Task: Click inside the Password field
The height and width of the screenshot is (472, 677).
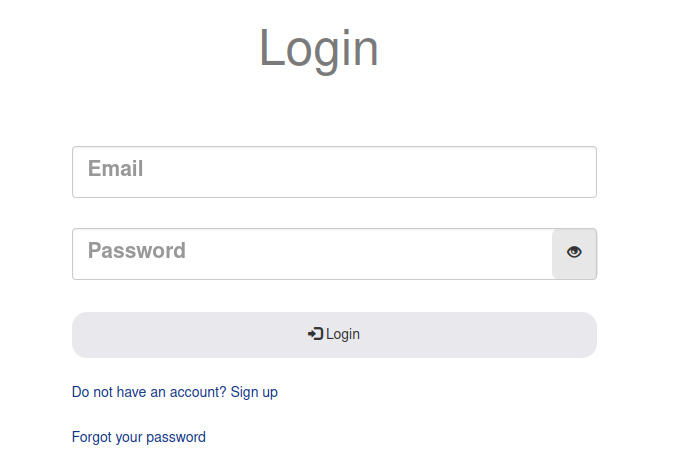Action: click(312, 254)
